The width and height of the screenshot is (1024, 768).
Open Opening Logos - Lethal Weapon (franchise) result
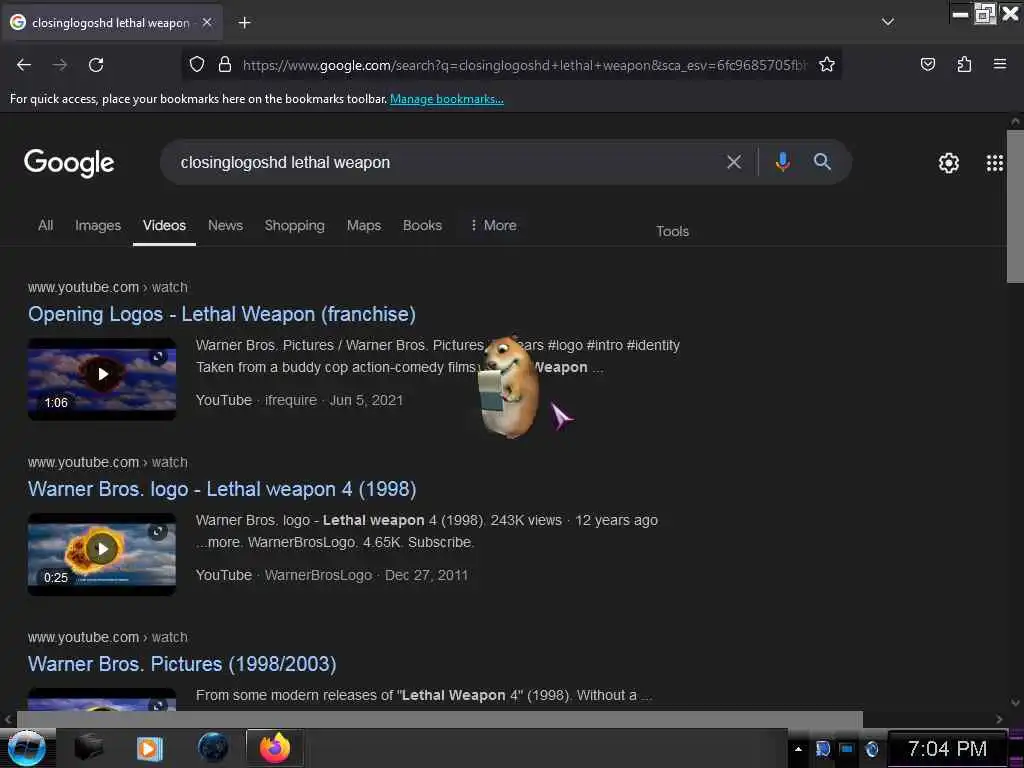(x=222, y=314)
